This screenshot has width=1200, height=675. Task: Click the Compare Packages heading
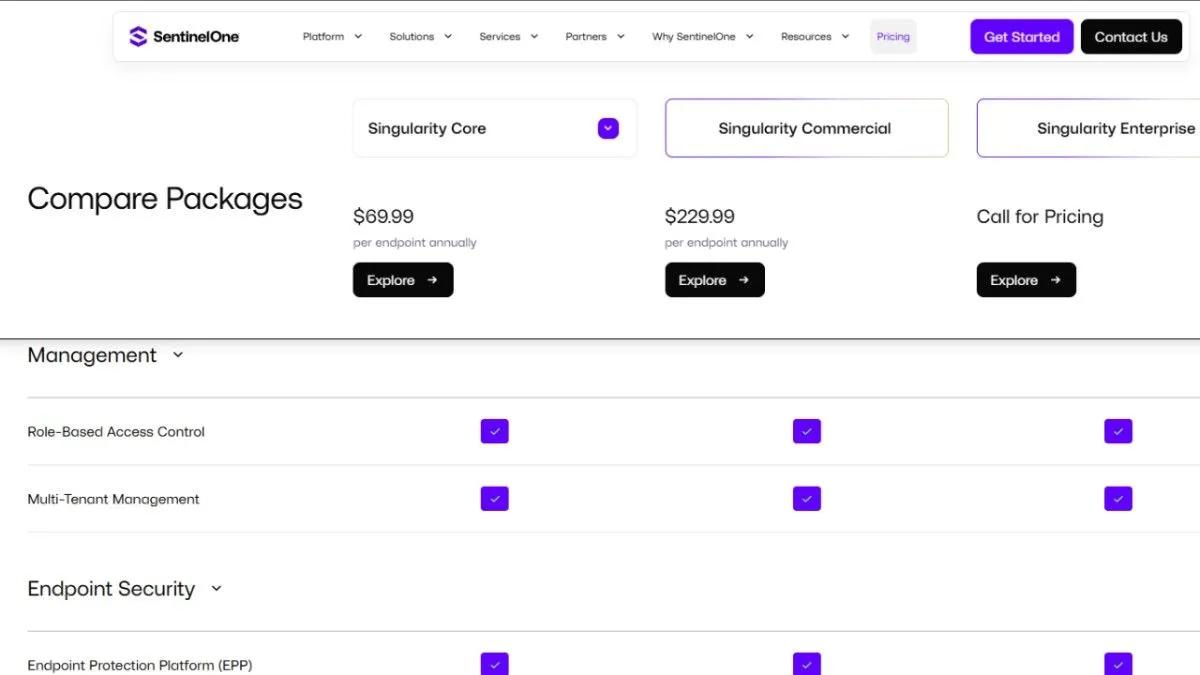click(165, 199)
